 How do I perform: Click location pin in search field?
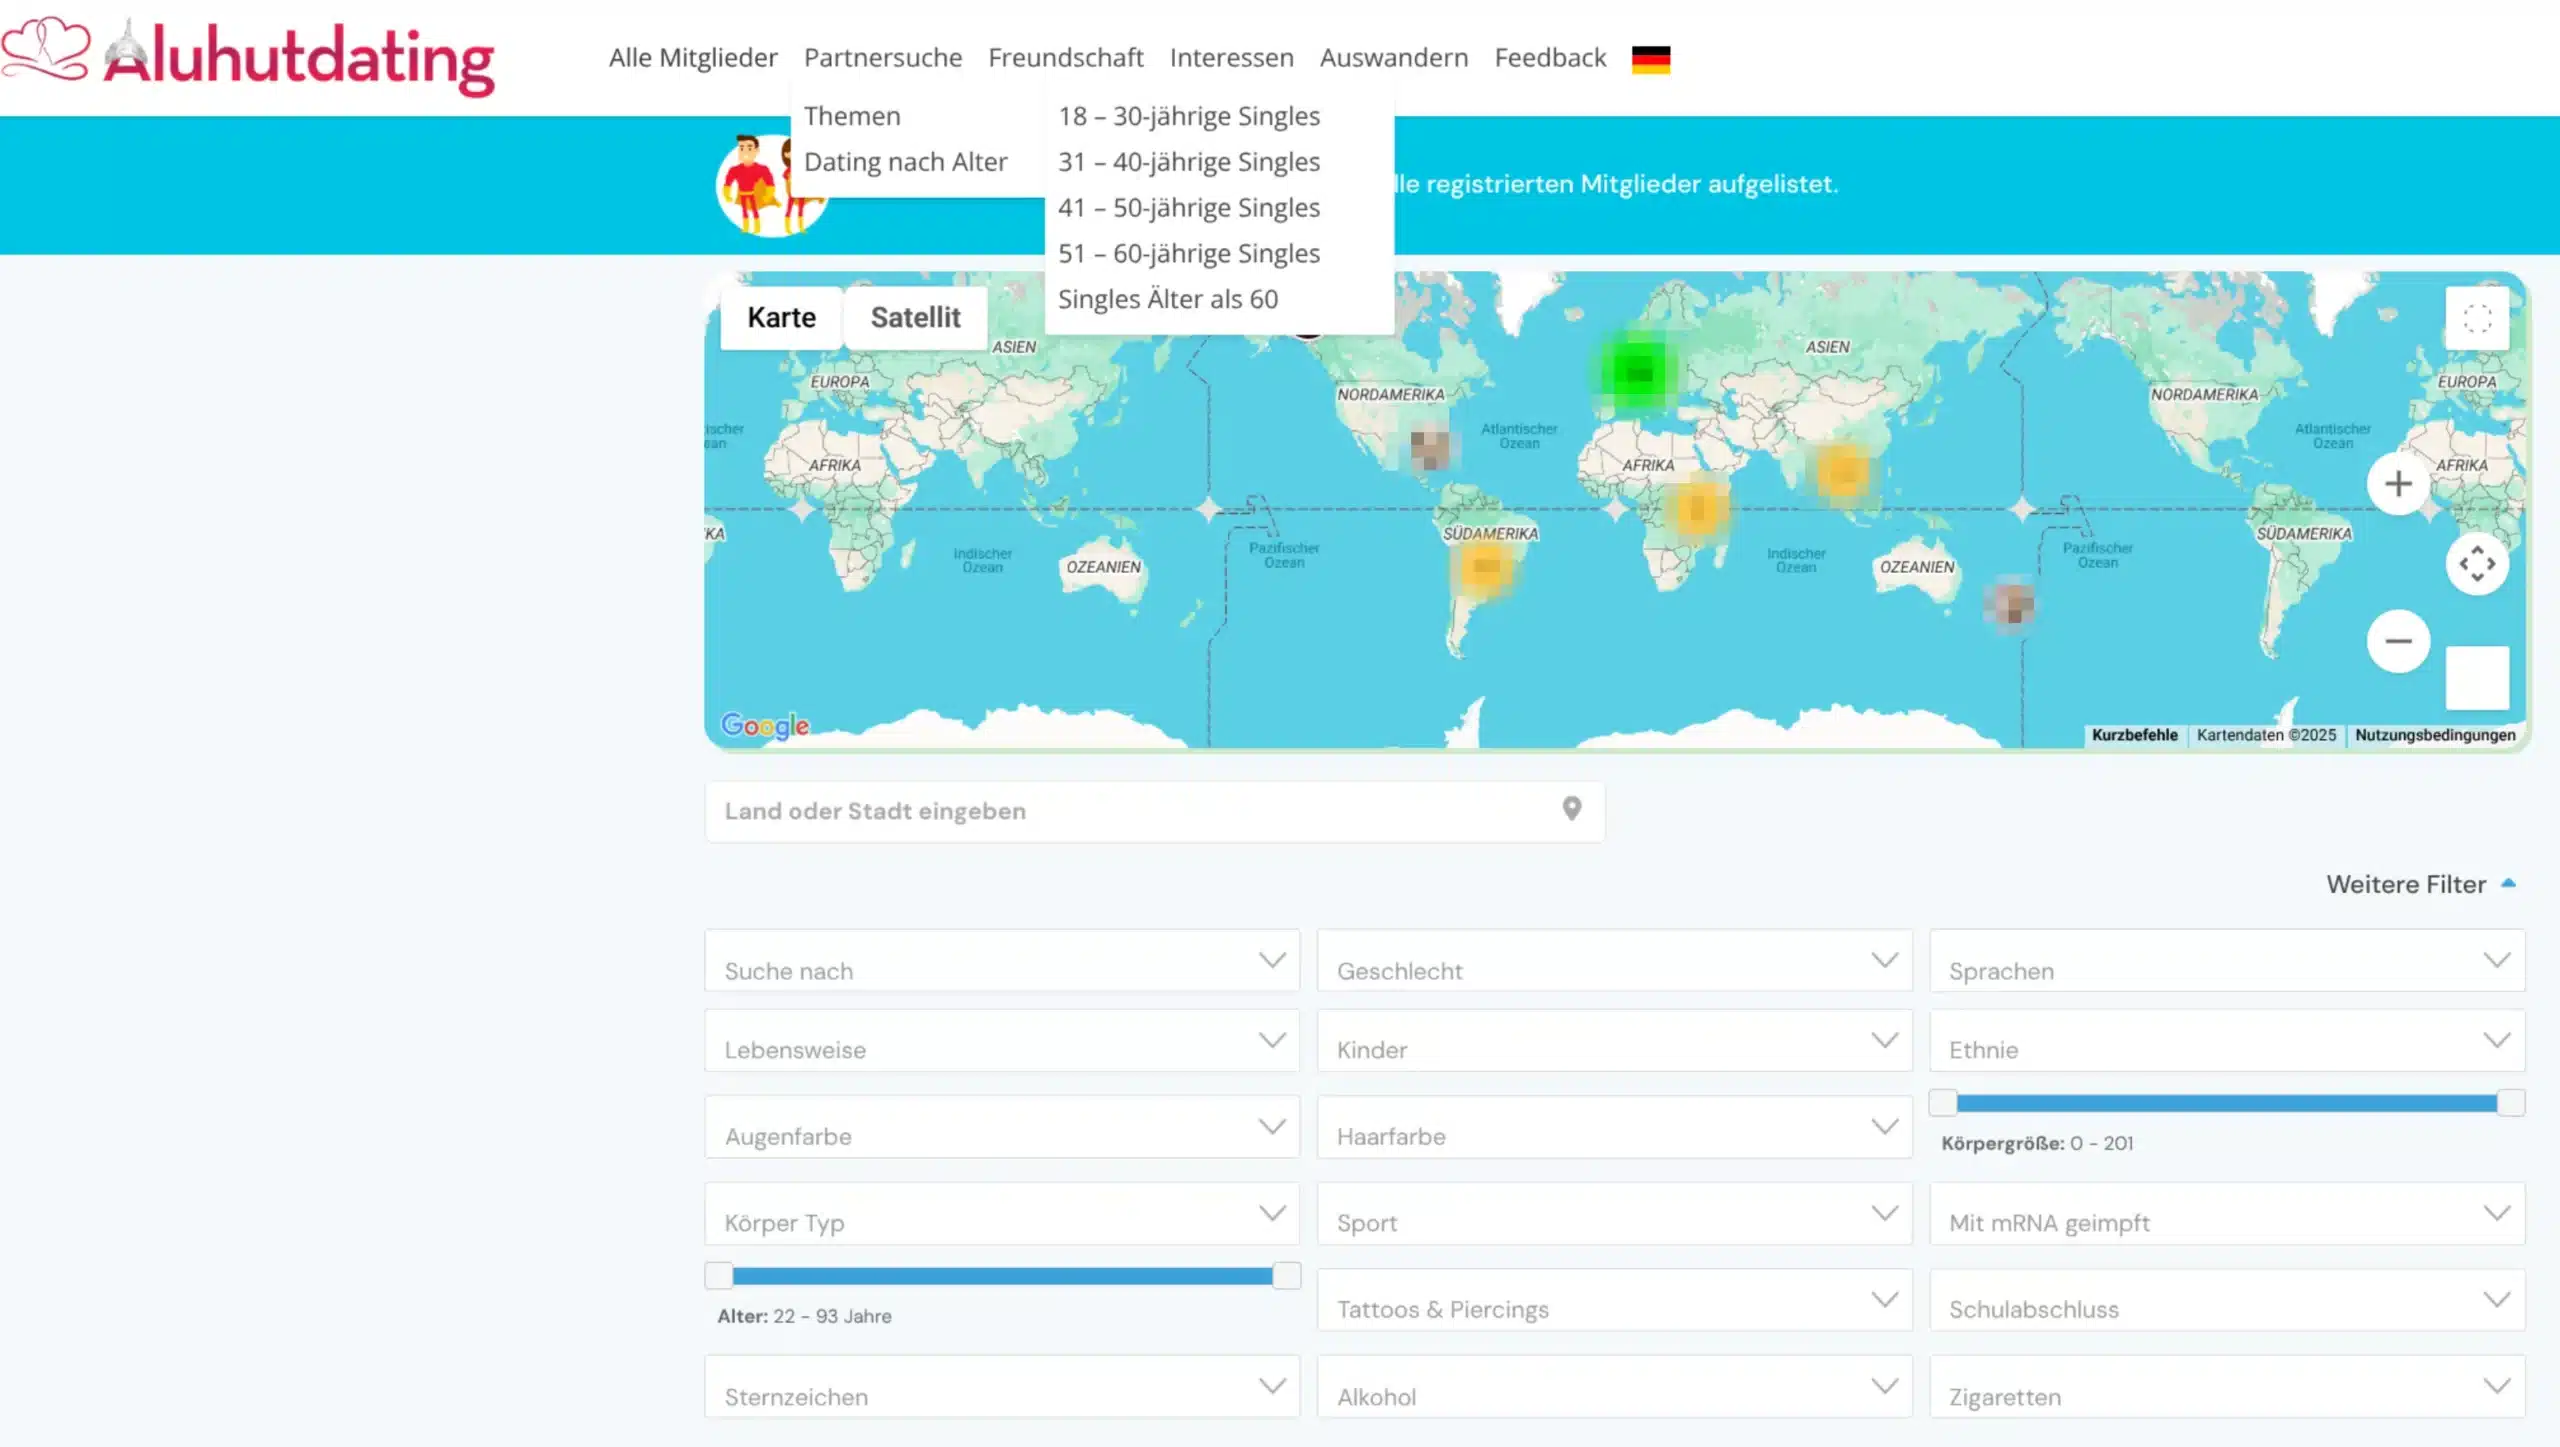coord(1571,809)
